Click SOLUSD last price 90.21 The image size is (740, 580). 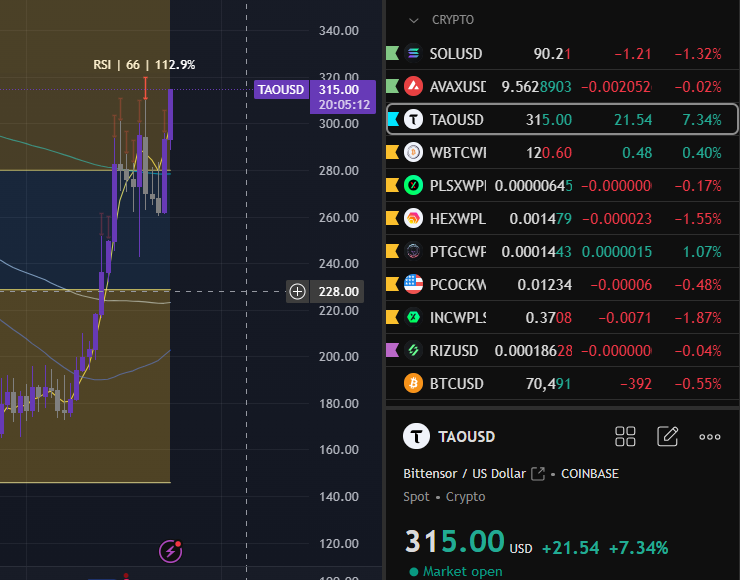(552, 54)
